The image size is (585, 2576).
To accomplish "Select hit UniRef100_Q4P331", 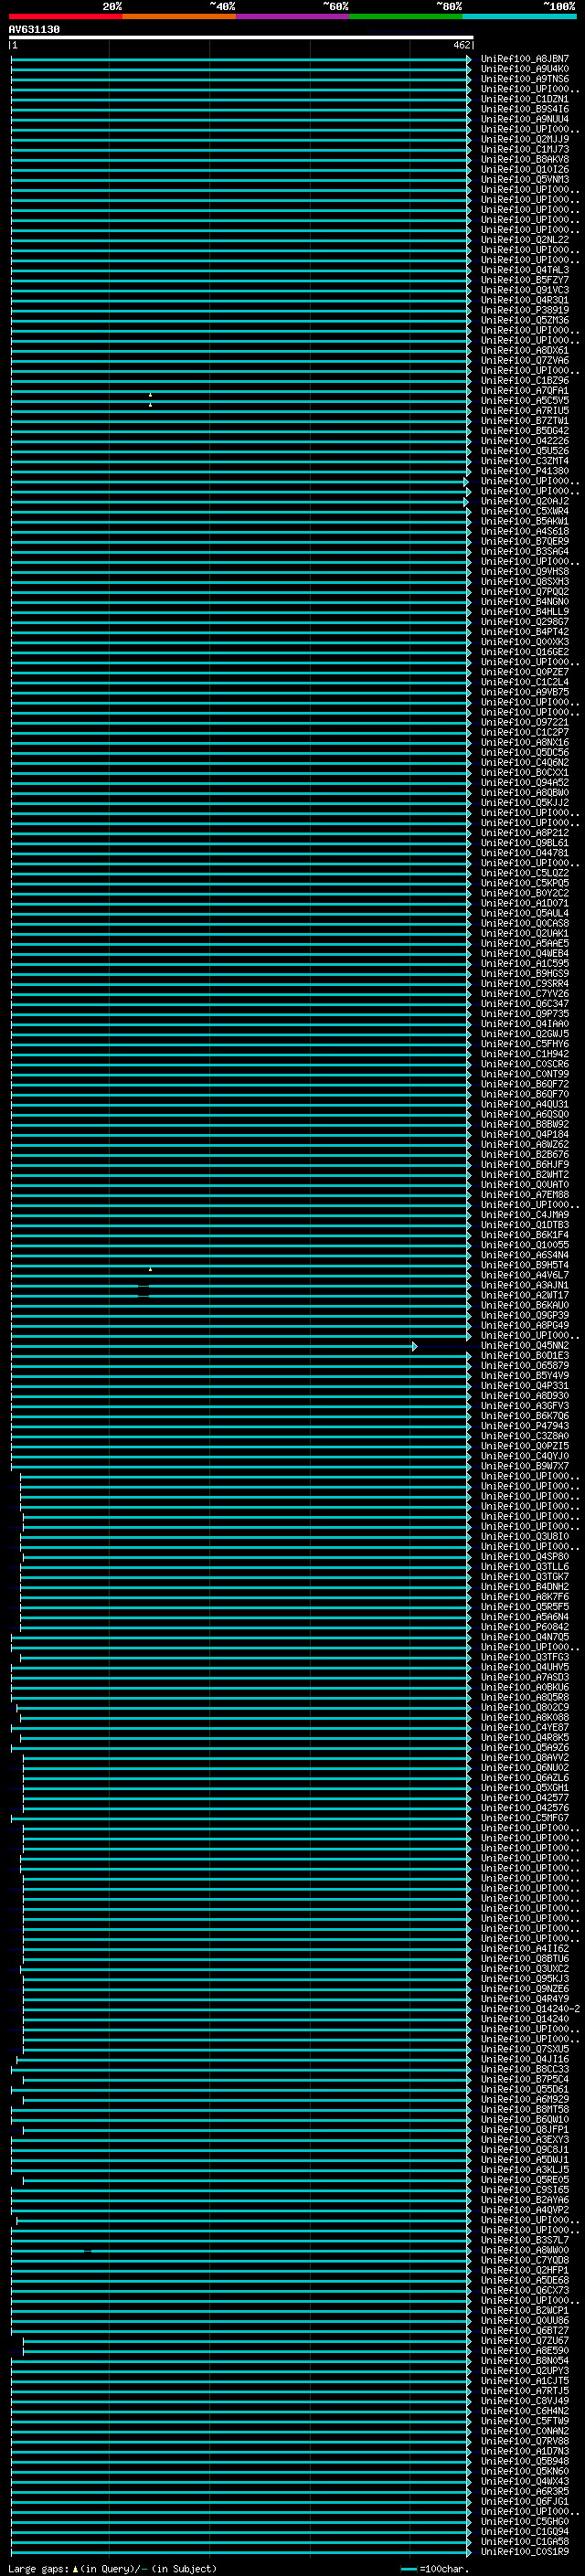I will (525, 1386).
